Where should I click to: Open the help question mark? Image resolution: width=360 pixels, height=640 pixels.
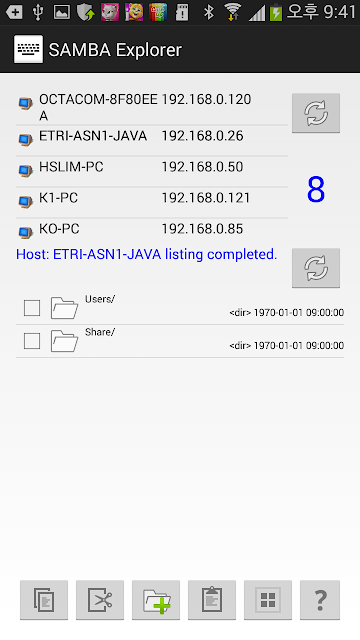[x=320, y=600]
